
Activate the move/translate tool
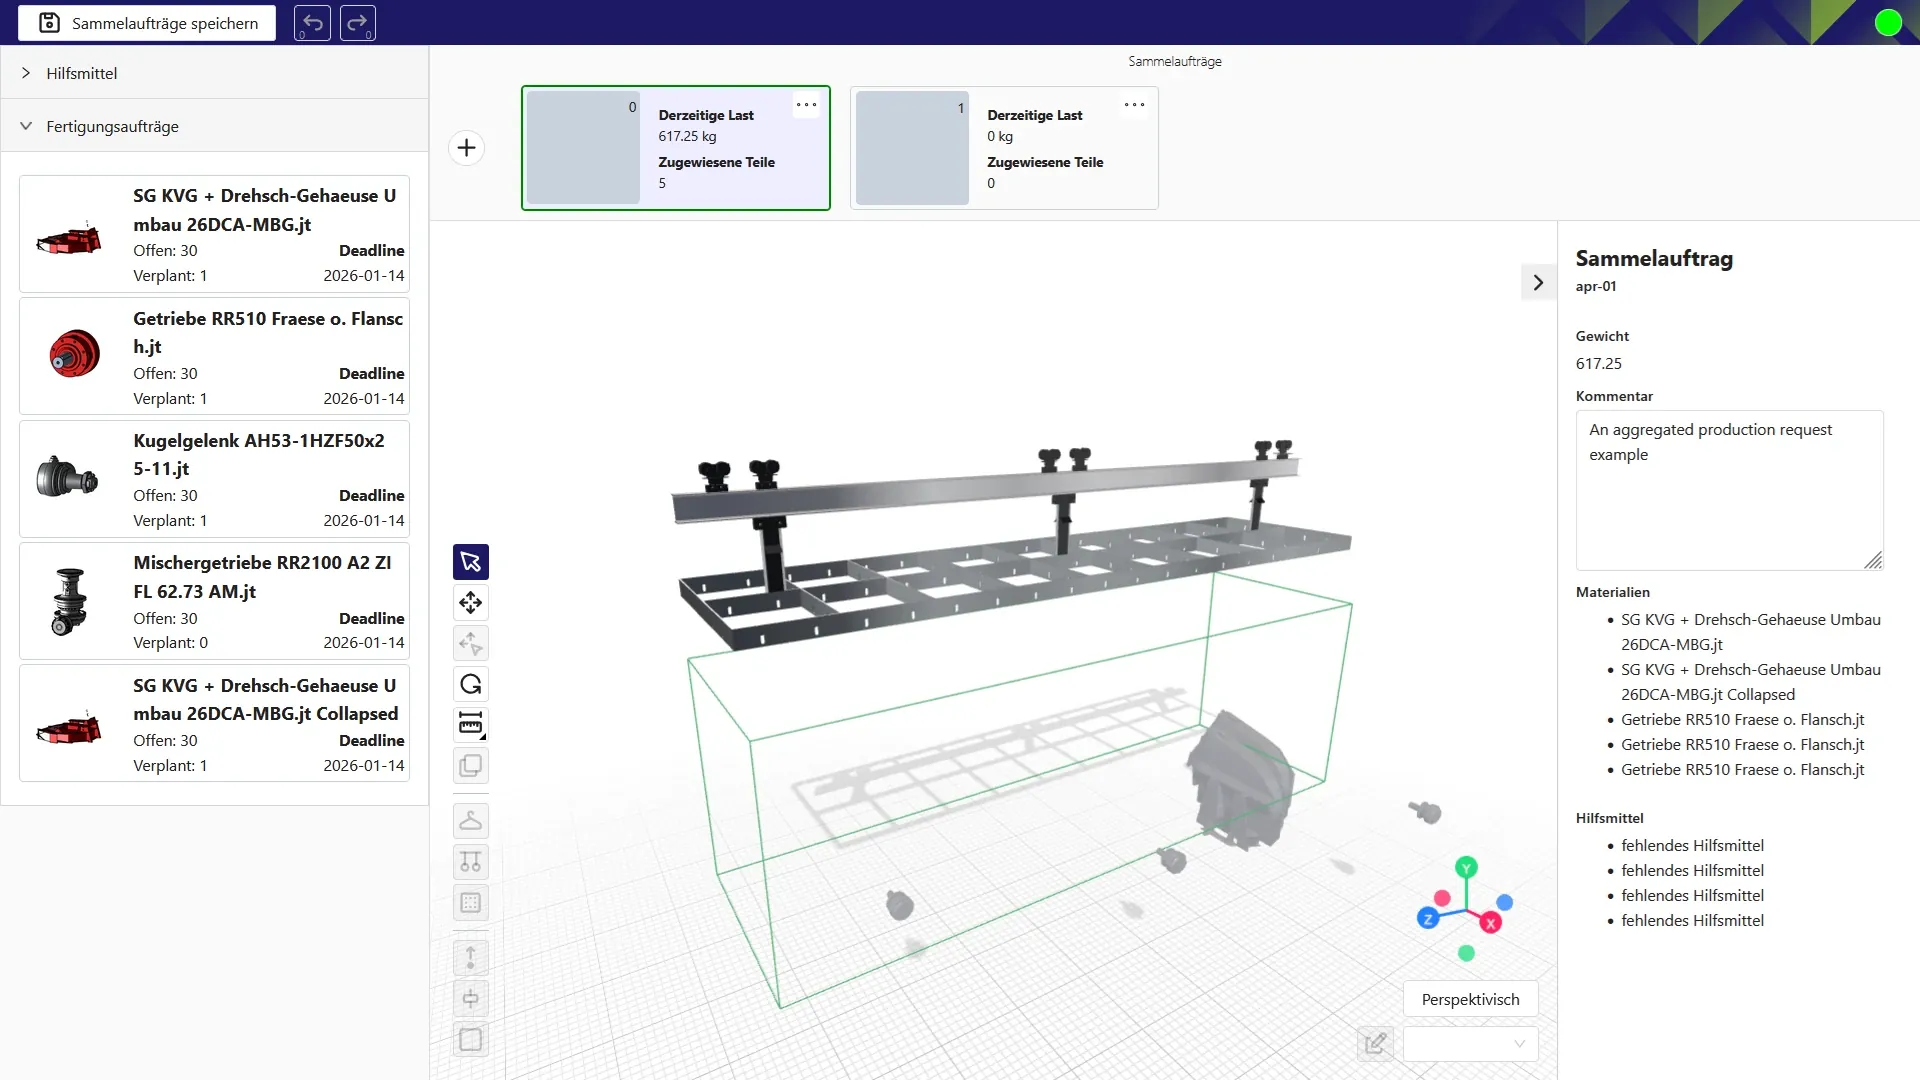(470, 603)
